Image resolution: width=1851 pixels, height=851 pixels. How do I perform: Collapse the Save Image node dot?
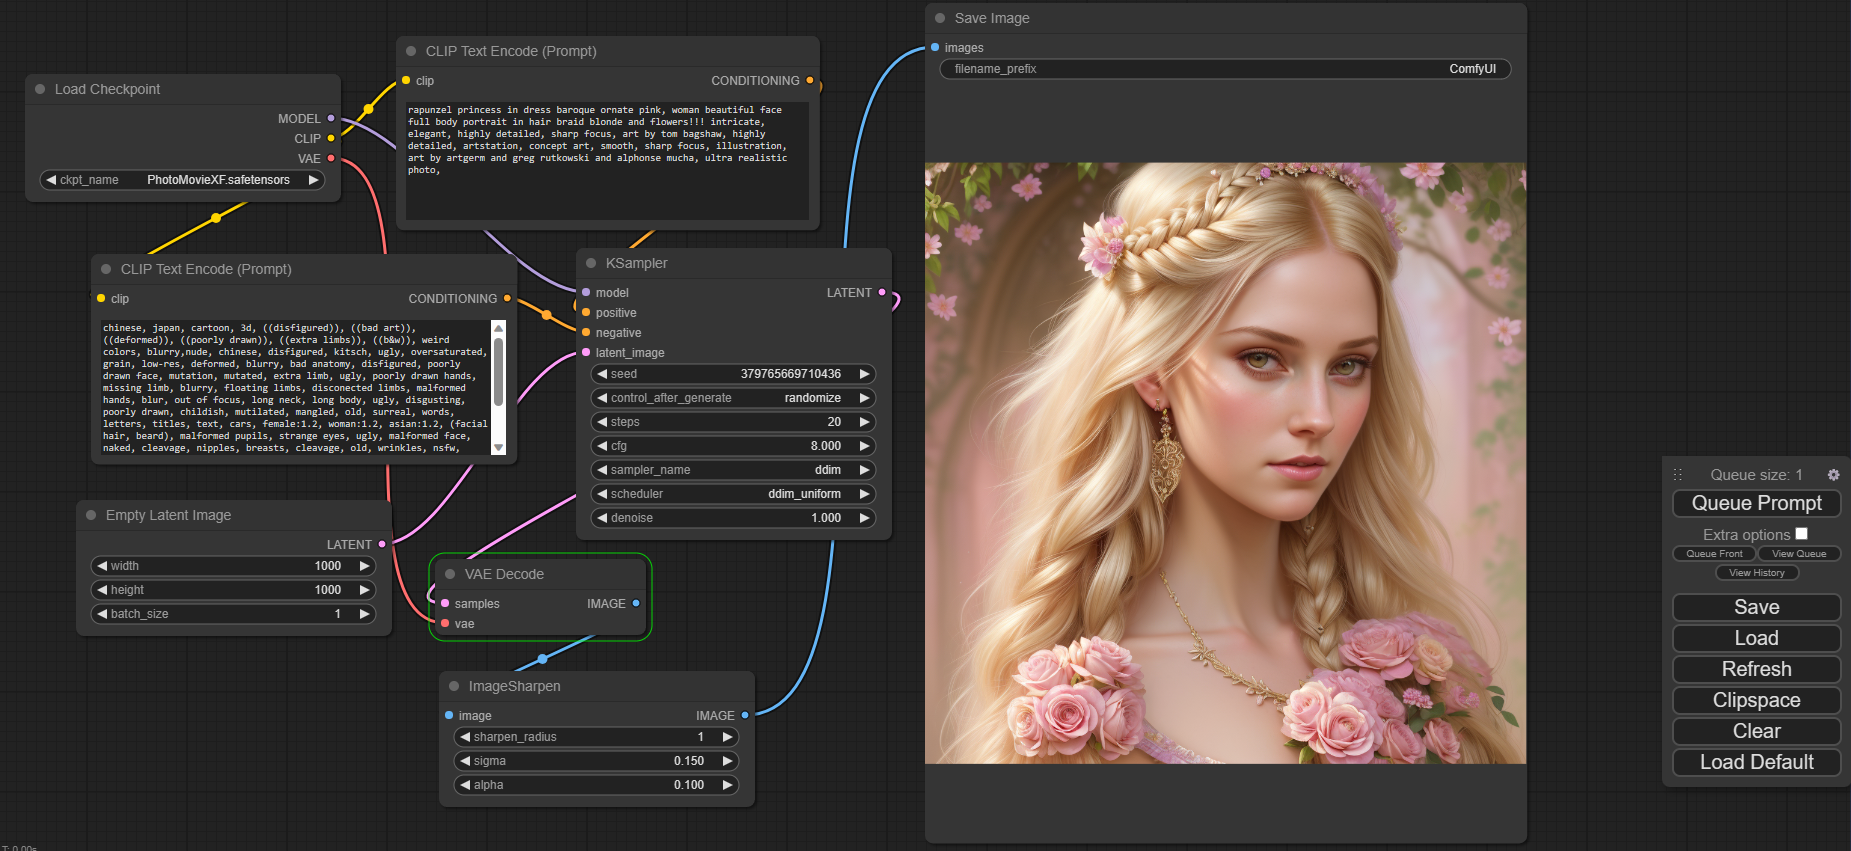pos(940,18)
